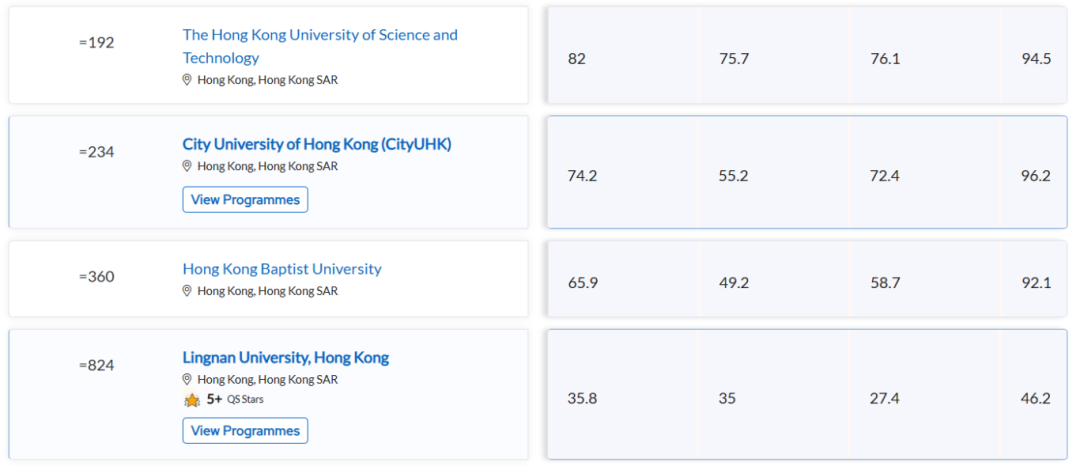The height and width of the screenshot is (466, 1080).
Task: Select the =360 rank cell
Action: pos(96,277)
